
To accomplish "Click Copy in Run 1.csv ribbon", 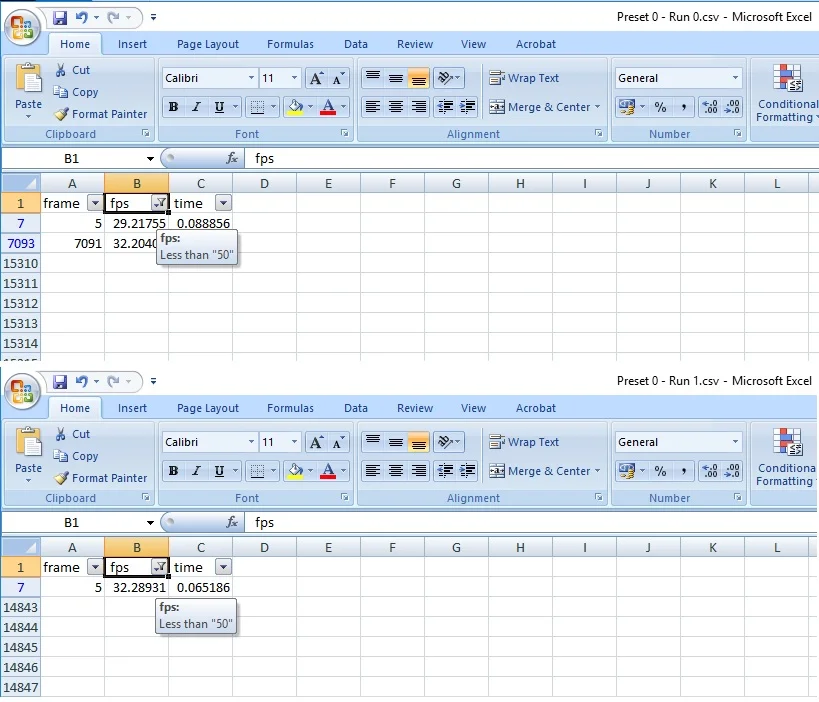I will (76, 456).
